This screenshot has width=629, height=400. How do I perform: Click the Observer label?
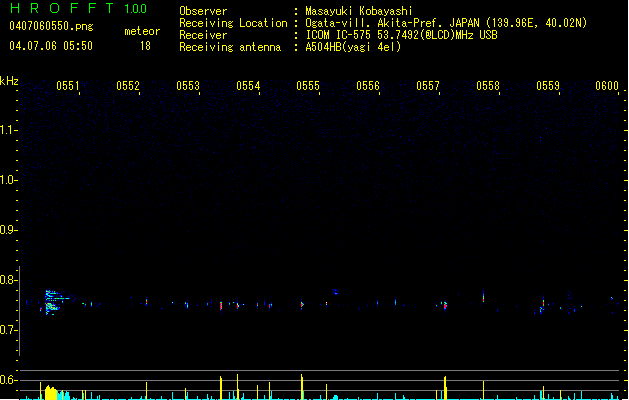click(203, 11)
